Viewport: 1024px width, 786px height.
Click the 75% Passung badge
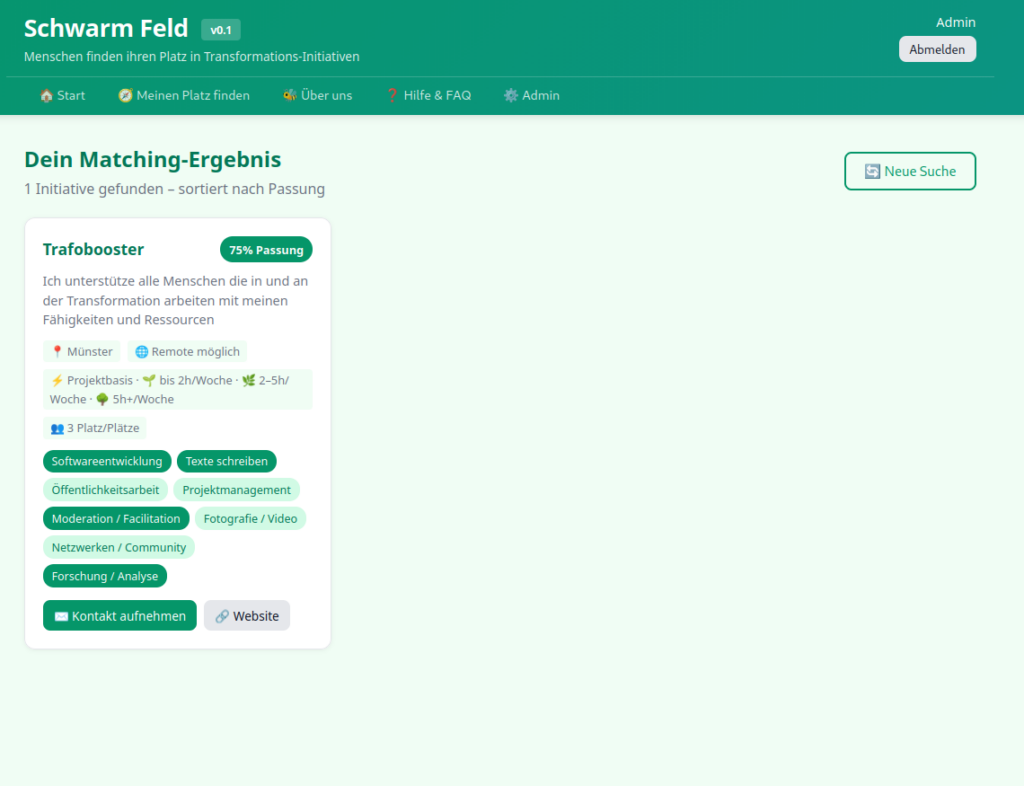[x=266, y=249]
